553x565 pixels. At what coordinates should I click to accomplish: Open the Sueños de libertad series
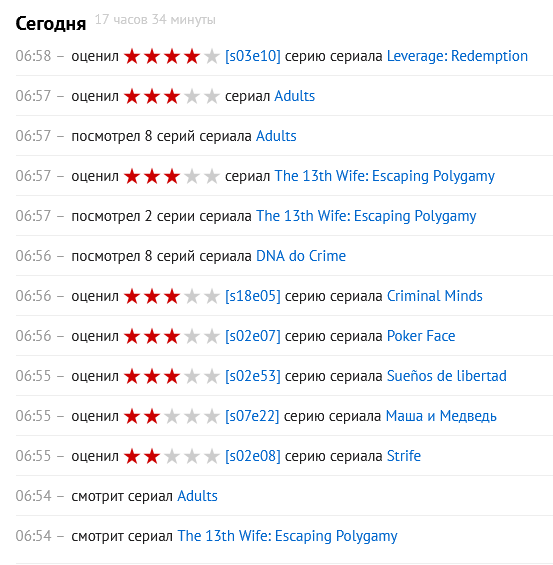[x=447, y=376]
